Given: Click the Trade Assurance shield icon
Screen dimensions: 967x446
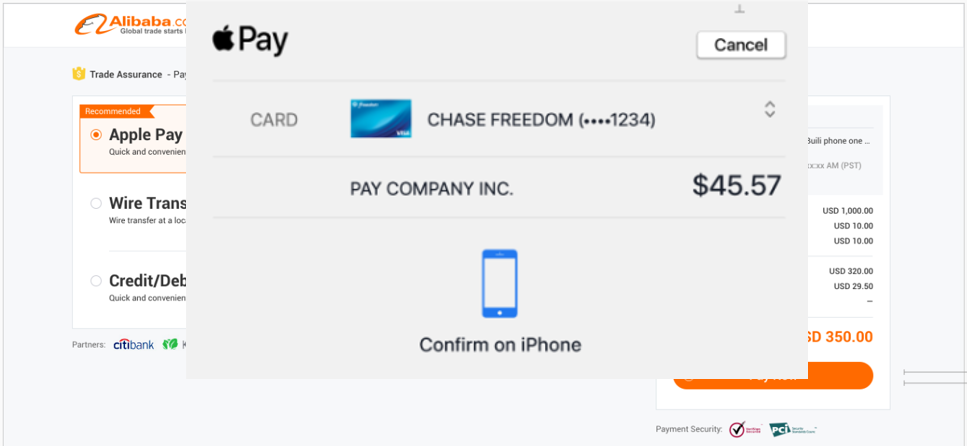Looking at the screenshot, I should (78, 74).
